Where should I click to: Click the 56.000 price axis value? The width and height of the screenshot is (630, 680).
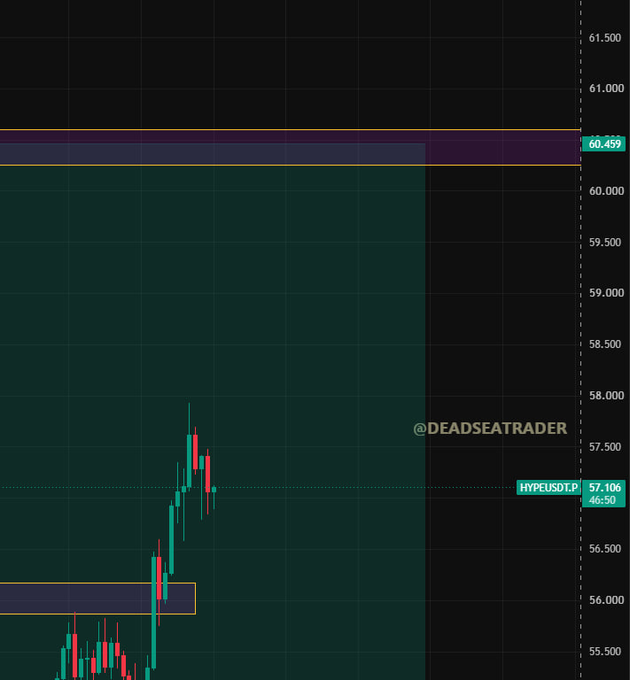(x=606, y=600)
